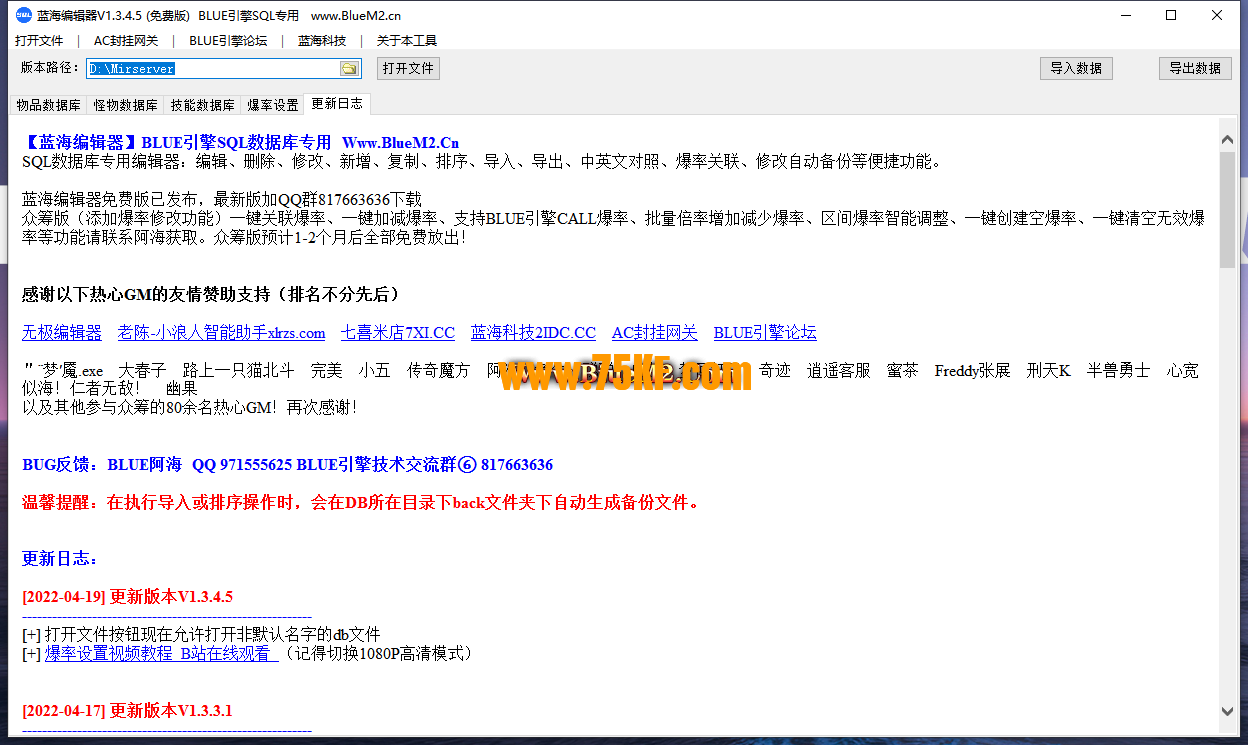Click the line about 打开非默认名字的db文件
The image size is (1248, 745).
(201, 635)
